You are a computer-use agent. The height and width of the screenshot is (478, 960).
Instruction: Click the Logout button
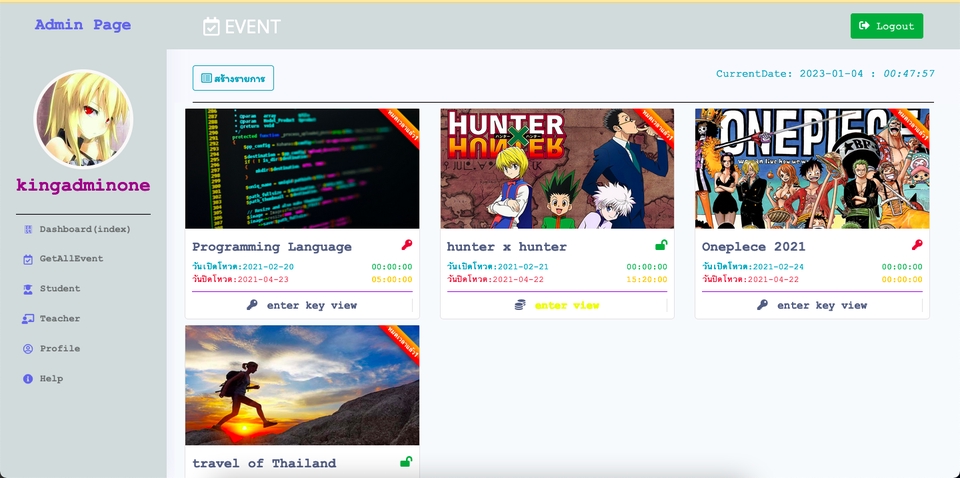click(887, 26)
